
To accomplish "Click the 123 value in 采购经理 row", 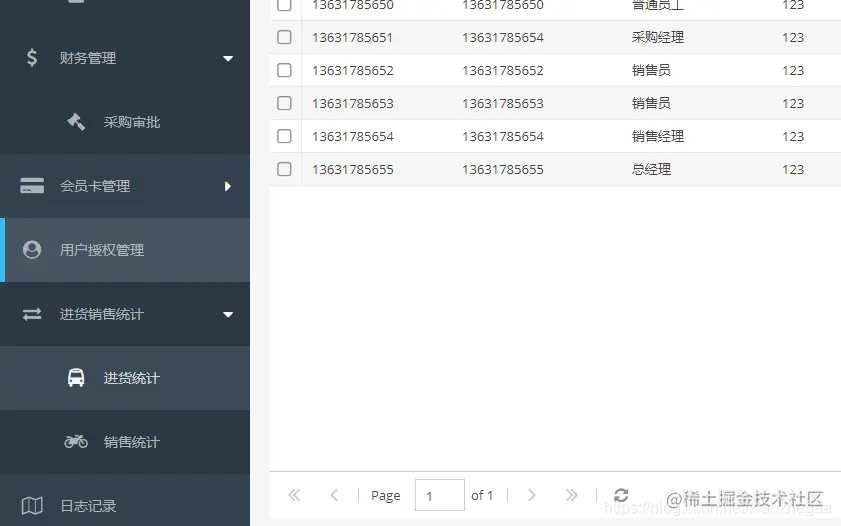I will tap(793, 38).
